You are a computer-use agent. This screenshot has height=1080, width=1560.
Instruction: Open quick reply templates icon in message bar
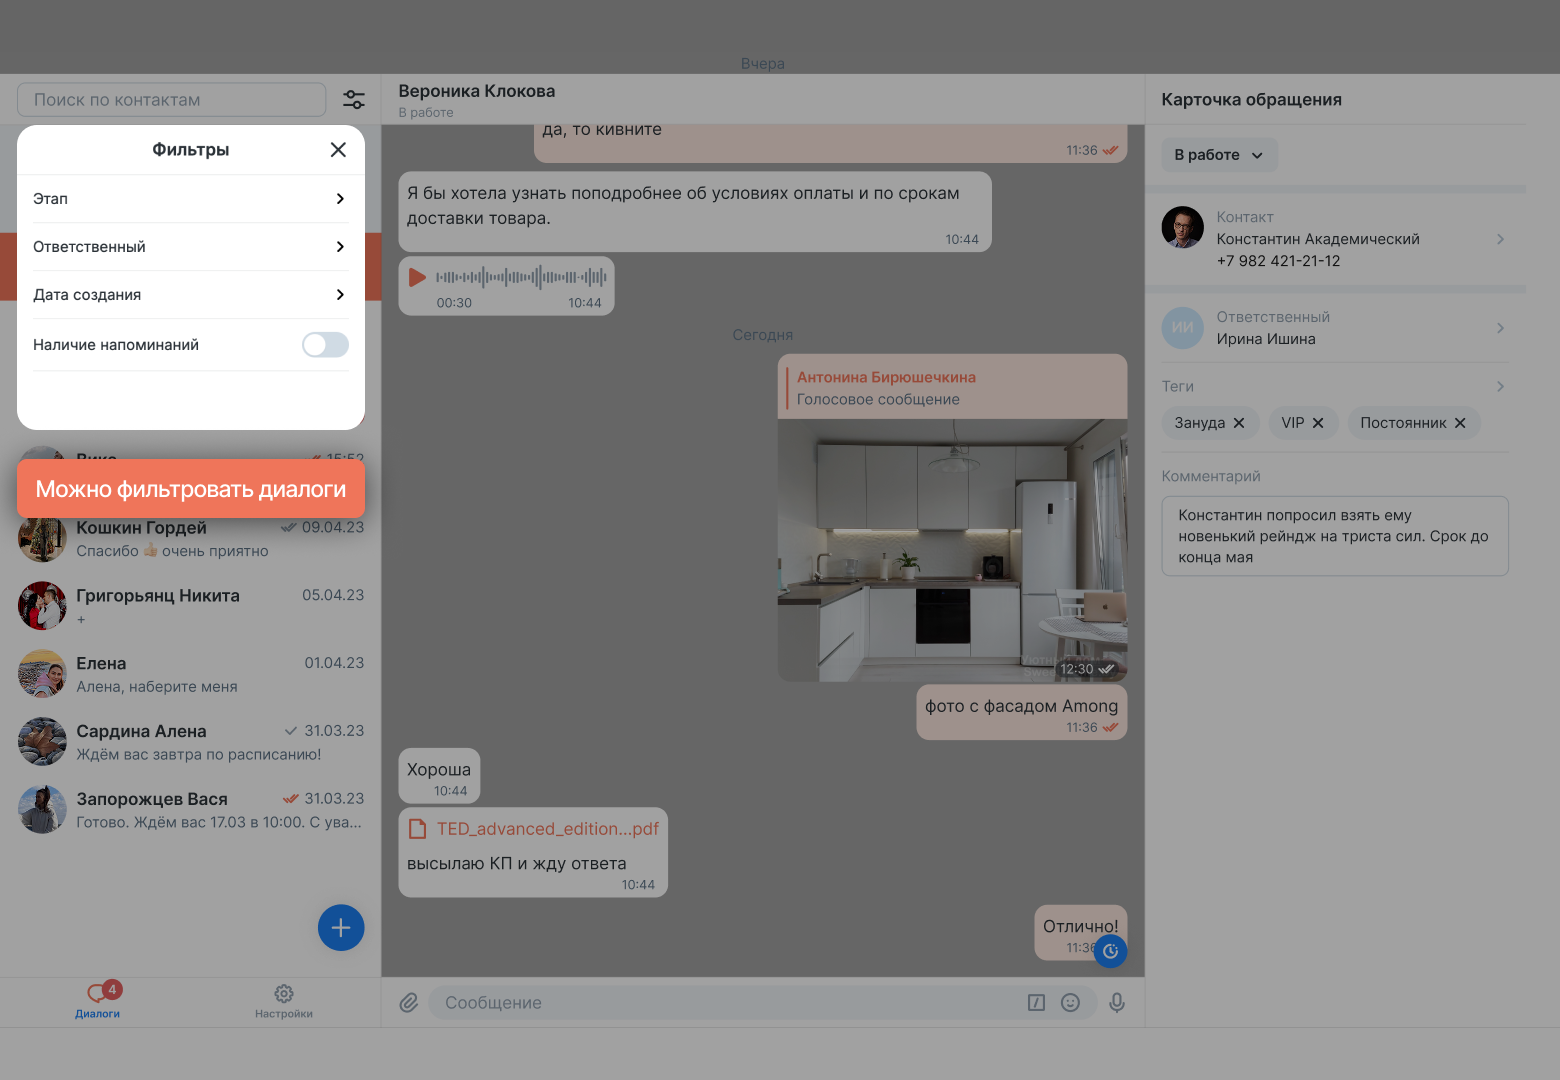point(1036,1002)
